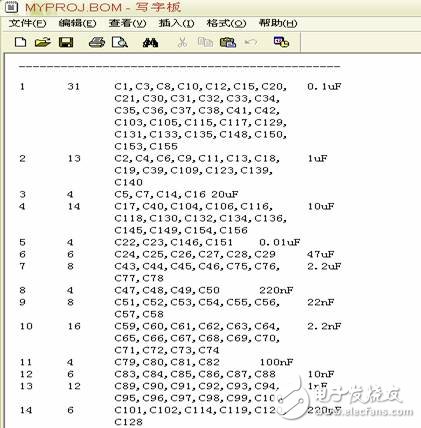Open the 帮助(H) menu
This screenshot has height=428, width=421.
(278, 23)
